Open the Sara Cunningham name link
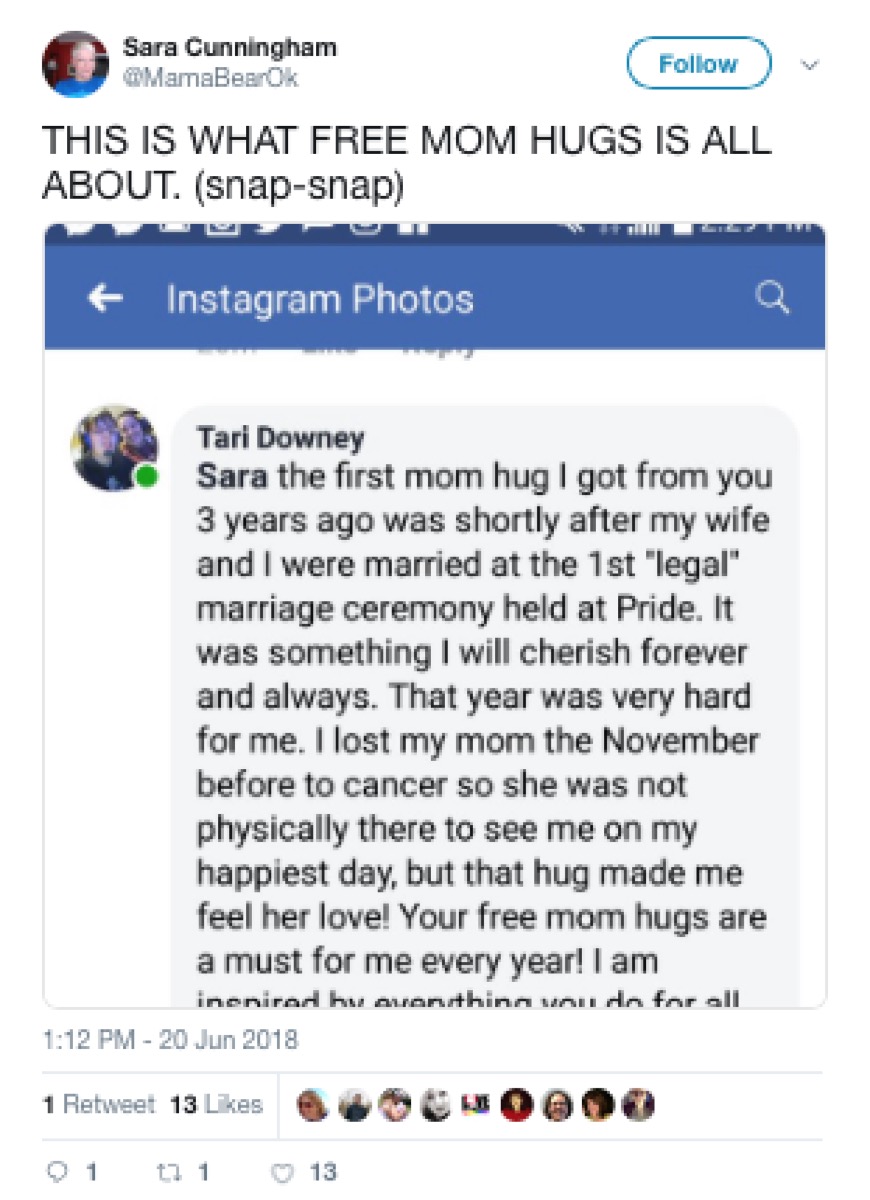870x1200 pixels. [x=229, y=47]
